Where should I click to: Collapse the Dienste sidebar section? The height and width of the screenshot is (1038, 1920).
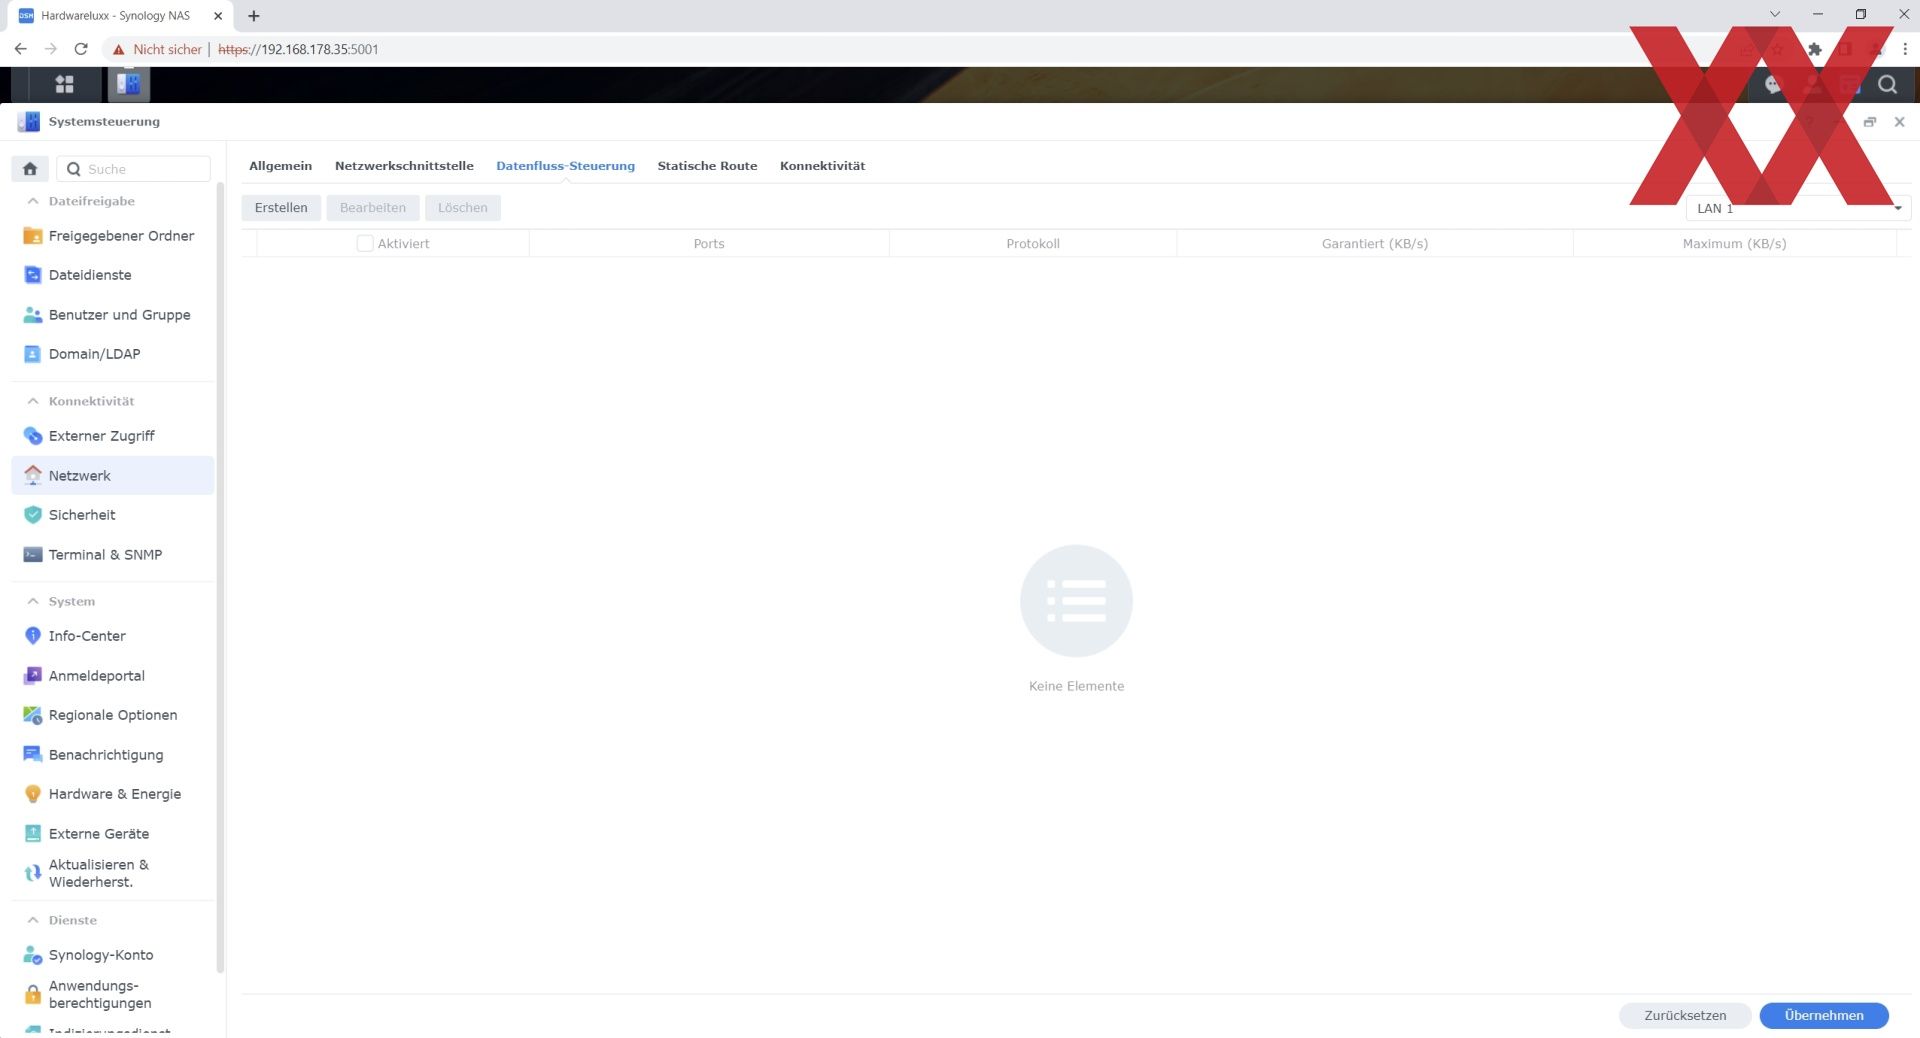coord(33,920)
